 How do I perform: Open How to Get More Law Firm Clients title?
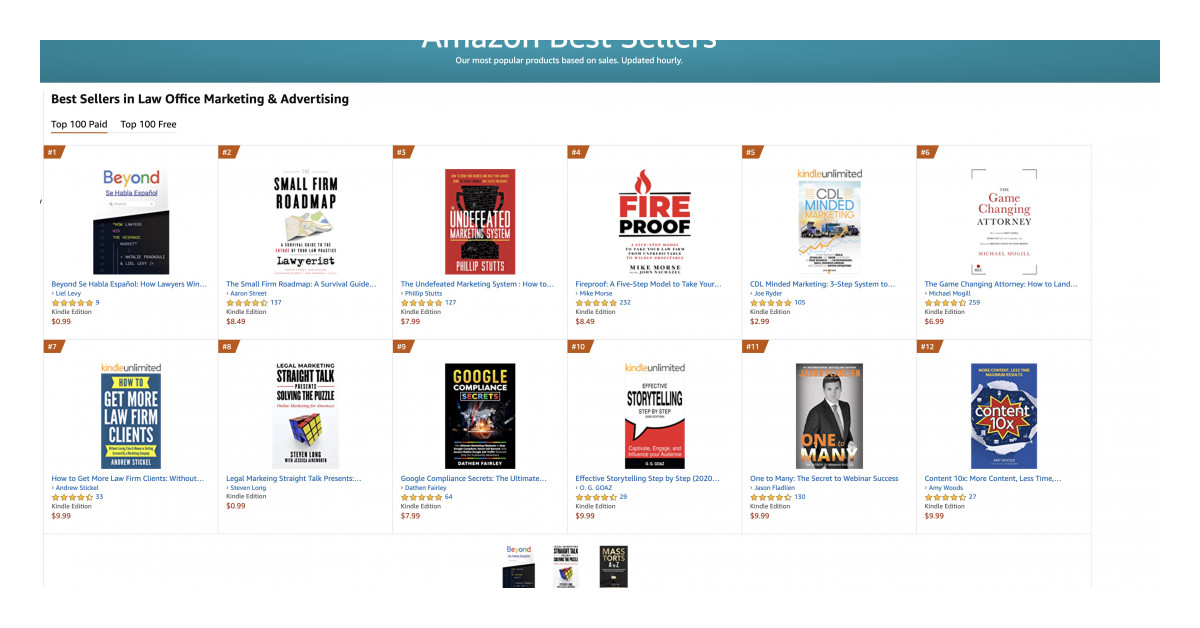(129, 479)
